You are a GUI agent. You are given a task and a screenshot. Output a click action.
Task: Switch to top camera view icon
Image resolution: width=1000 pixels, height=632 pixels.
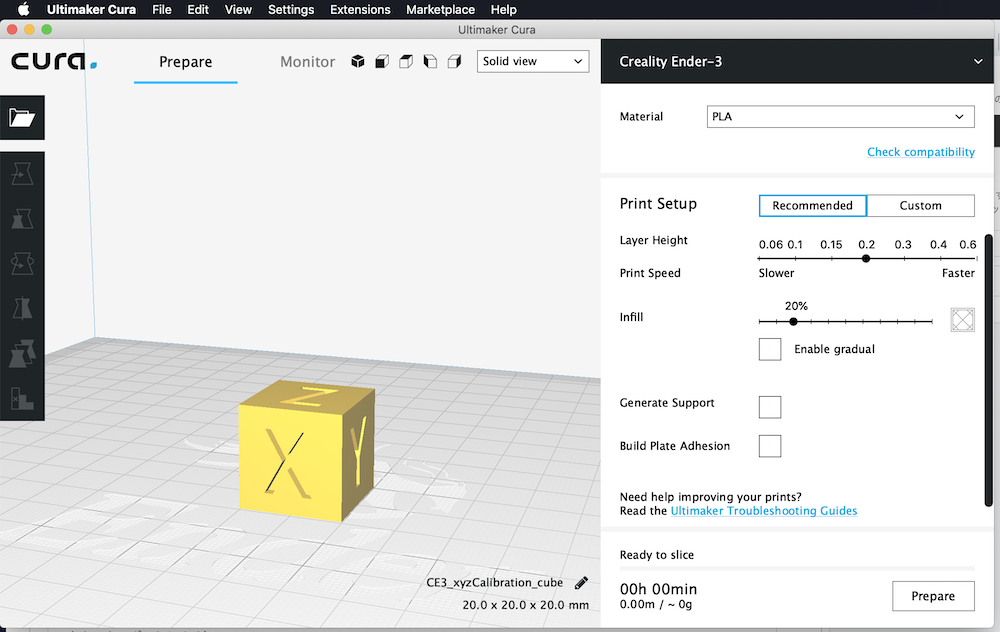click(406, 61)
